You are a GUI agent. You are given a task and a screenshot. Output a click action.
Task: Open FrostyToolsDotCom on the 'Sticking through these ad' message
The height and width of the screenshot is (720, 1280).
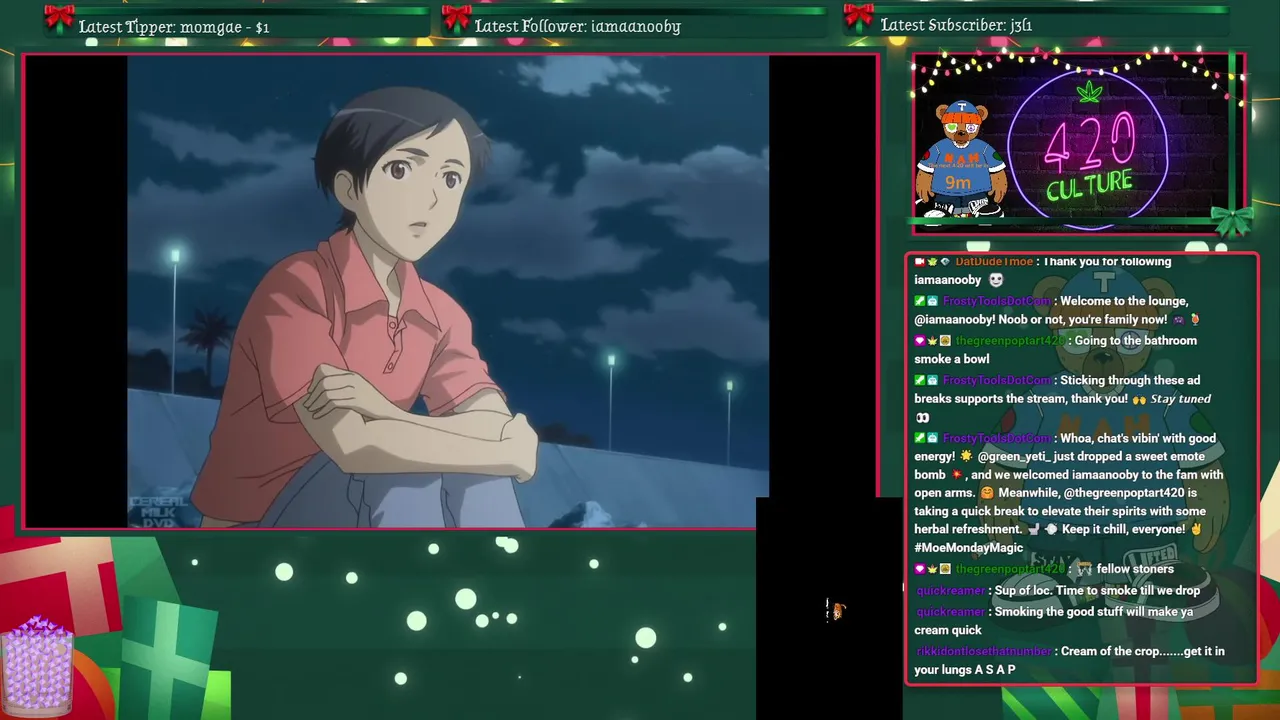click(x=997, y=380)
